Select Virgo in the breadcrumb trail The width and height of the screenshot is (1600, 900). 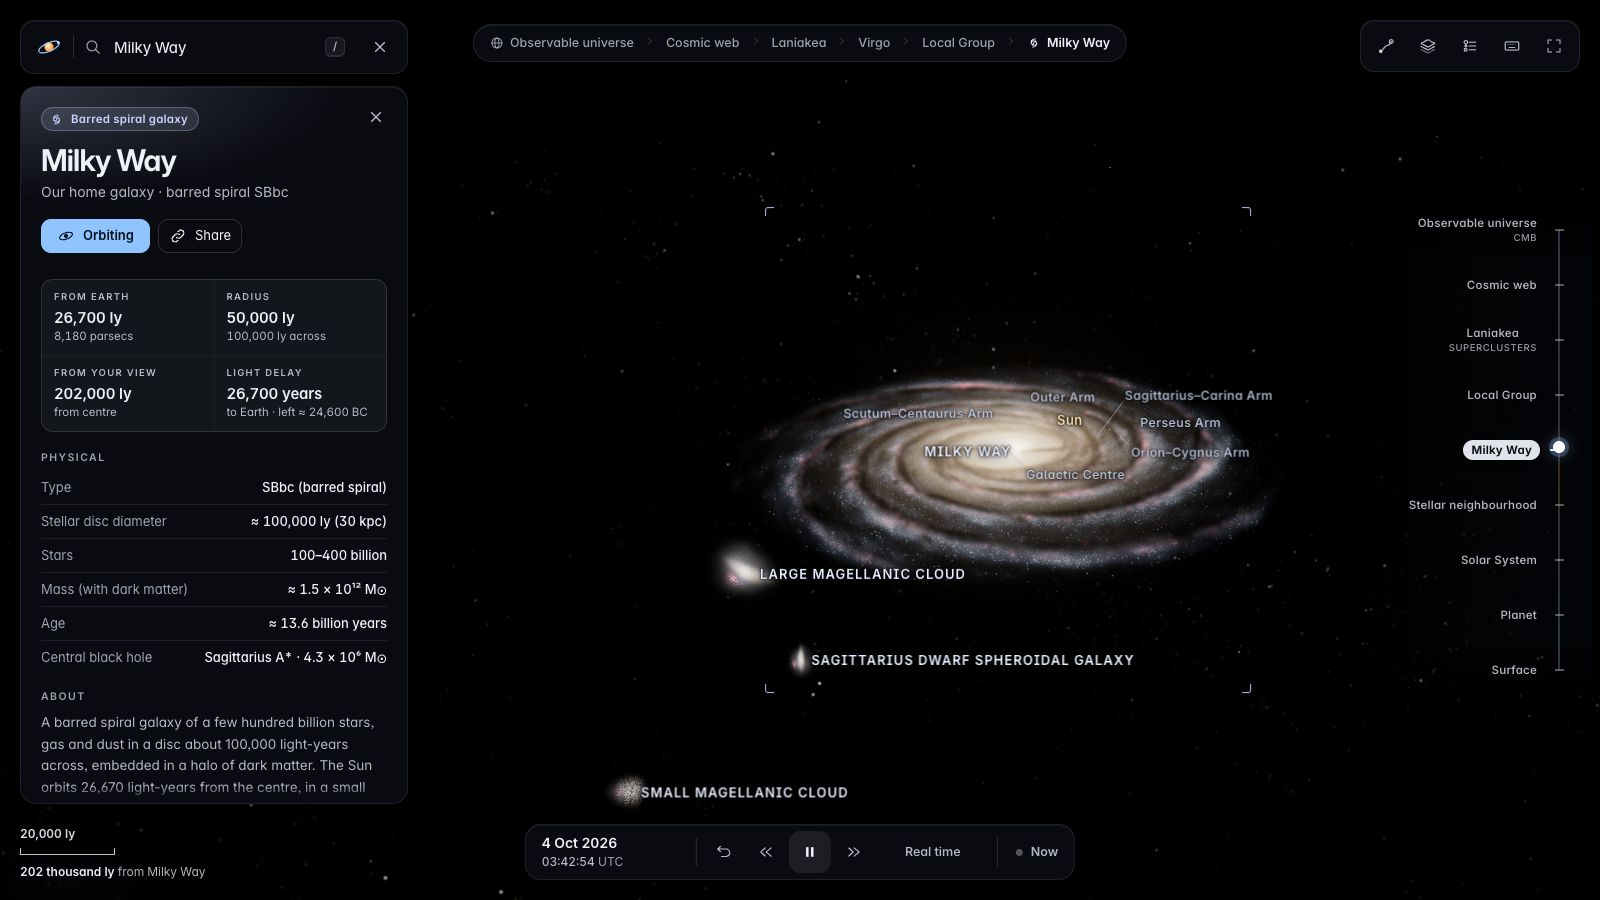coord(874,43)
